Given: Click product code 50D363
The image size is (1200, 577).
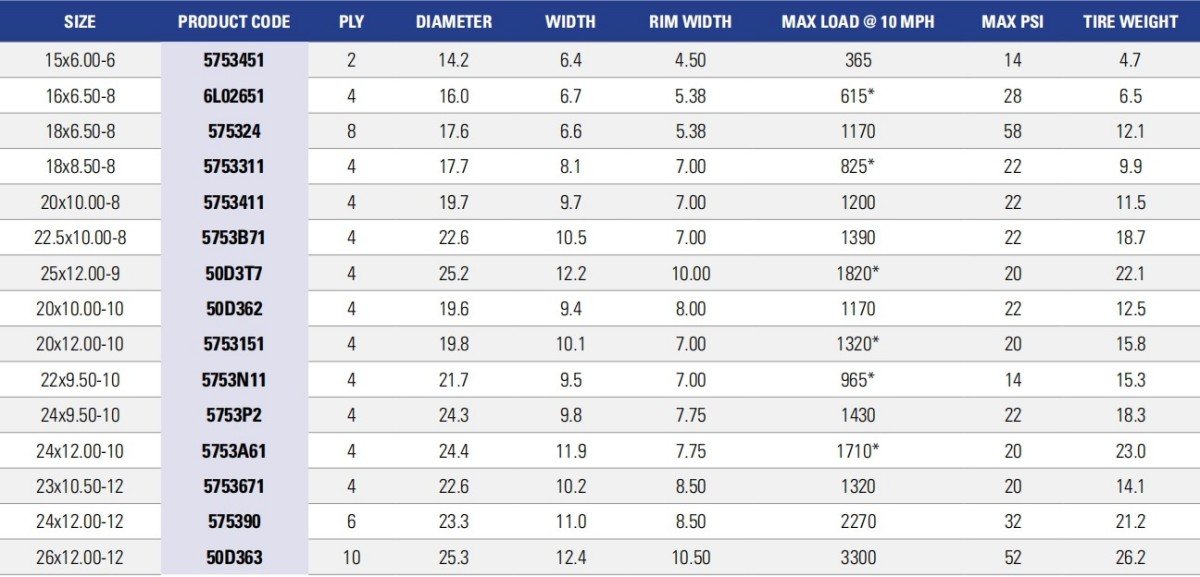Looking at the screenshot, I should click(234, 558).
